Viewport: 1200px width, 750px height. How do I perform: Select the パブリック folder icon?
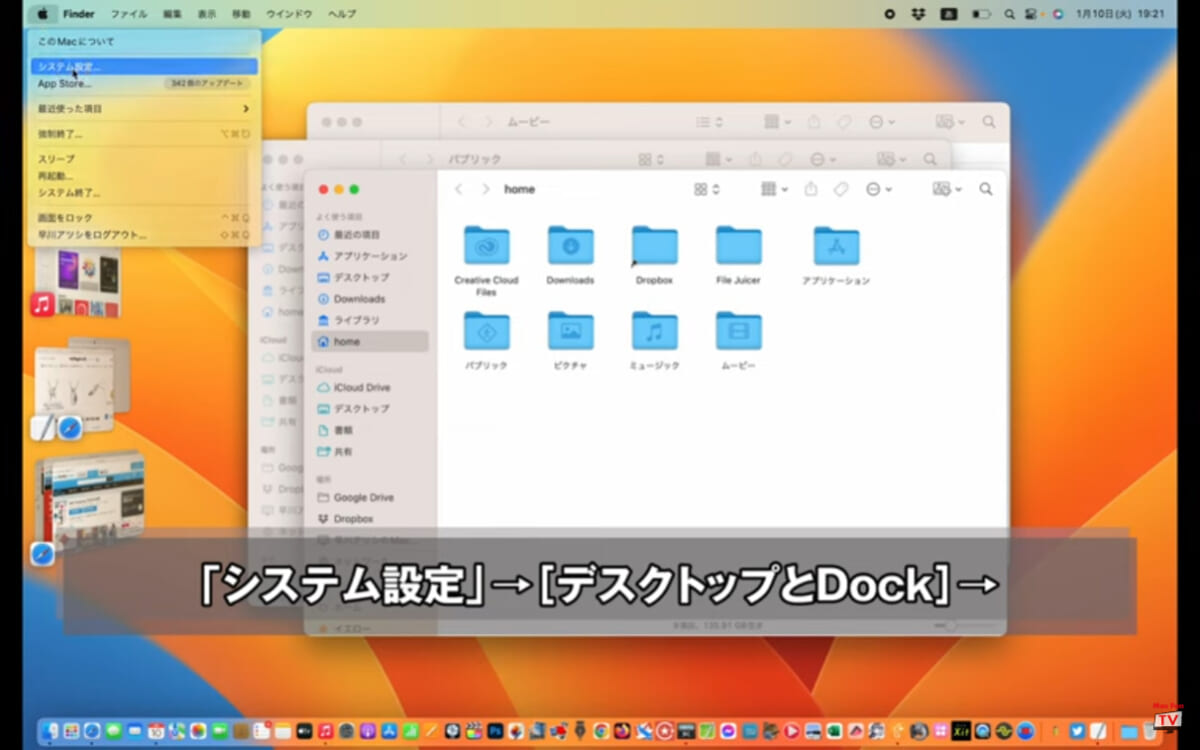486,331
